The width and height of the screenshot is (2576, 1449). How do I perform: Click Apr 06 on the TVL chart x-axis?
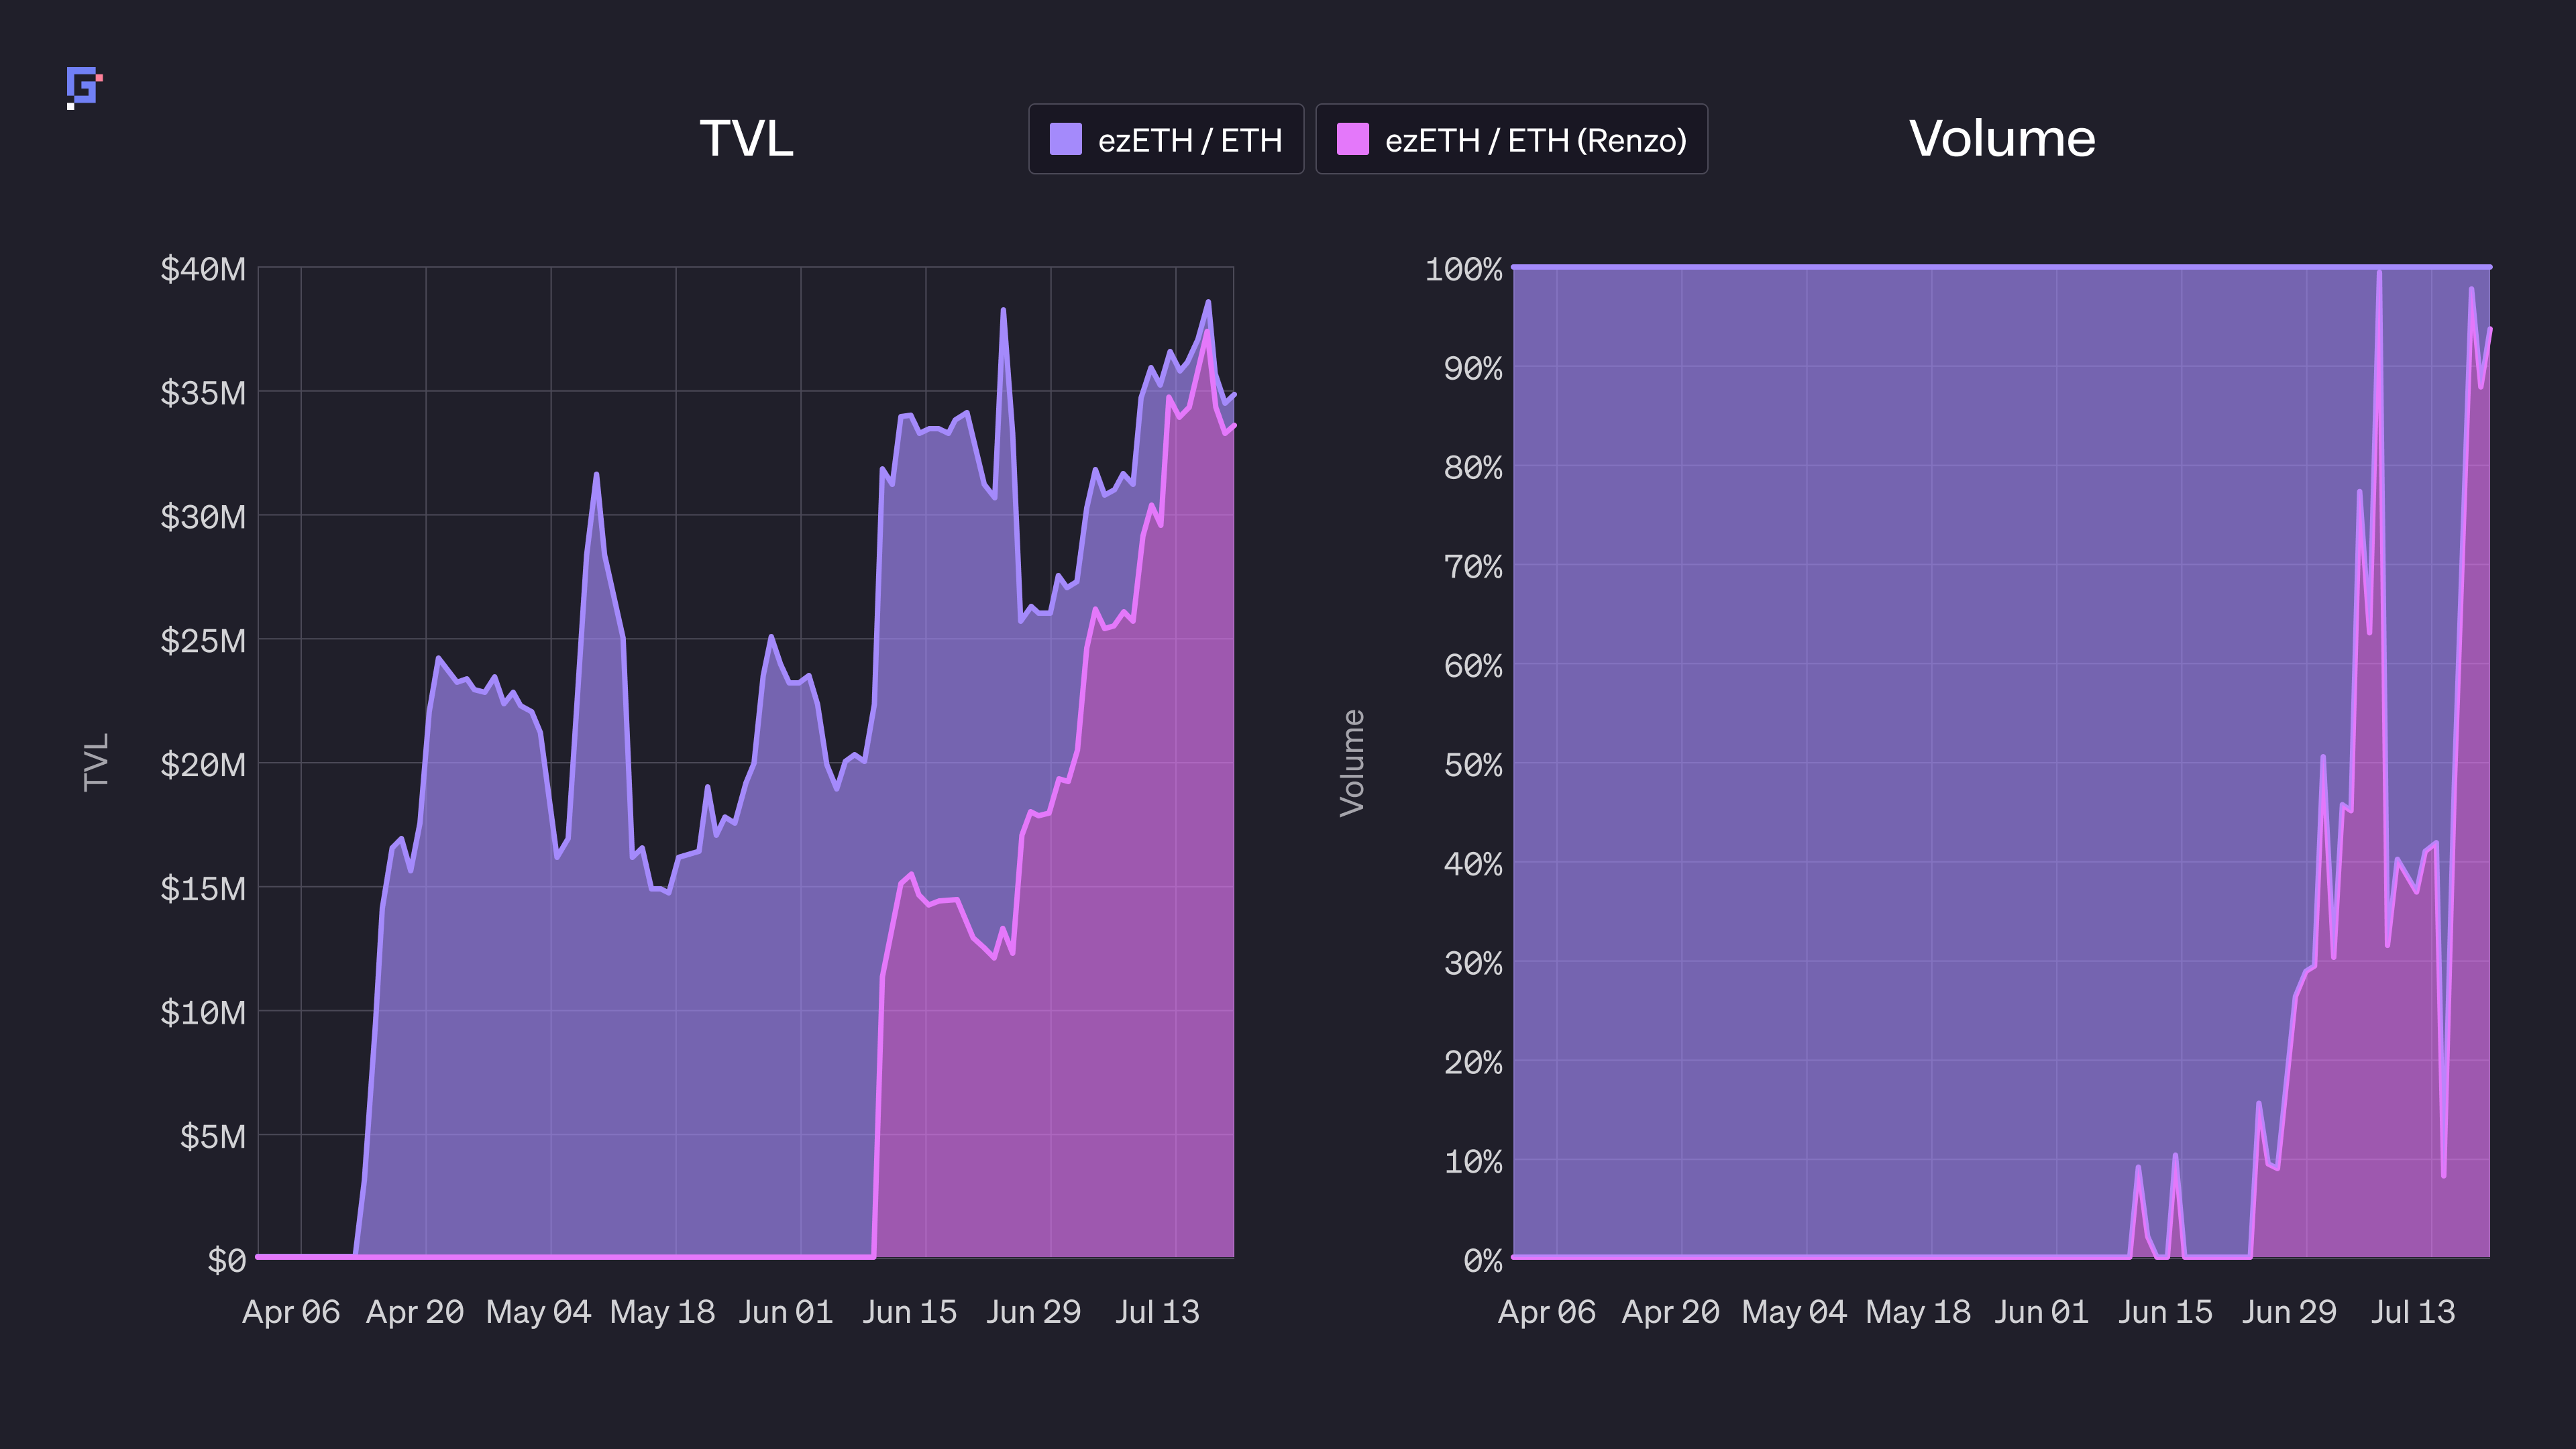click(x=291, y=1311)
